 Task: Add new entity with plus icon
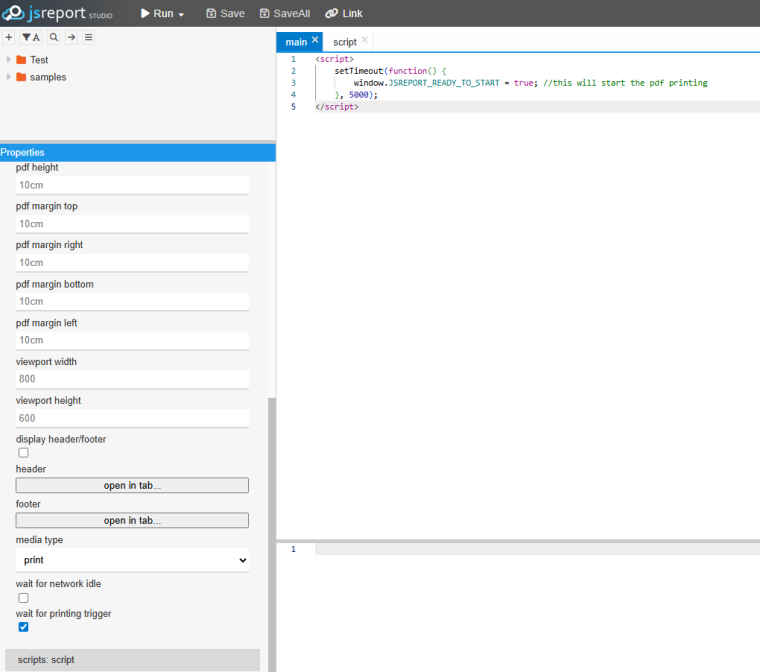(x=9, y=37)
